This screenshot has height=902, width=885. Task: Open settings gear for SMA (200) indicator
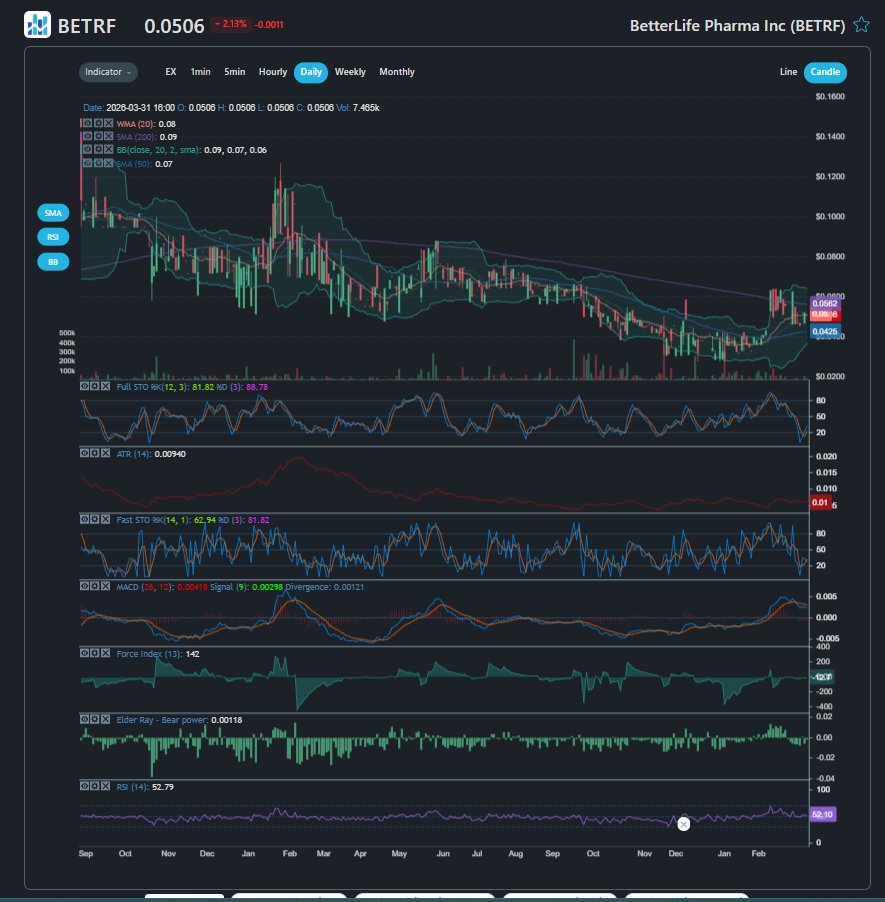(98, 136)
